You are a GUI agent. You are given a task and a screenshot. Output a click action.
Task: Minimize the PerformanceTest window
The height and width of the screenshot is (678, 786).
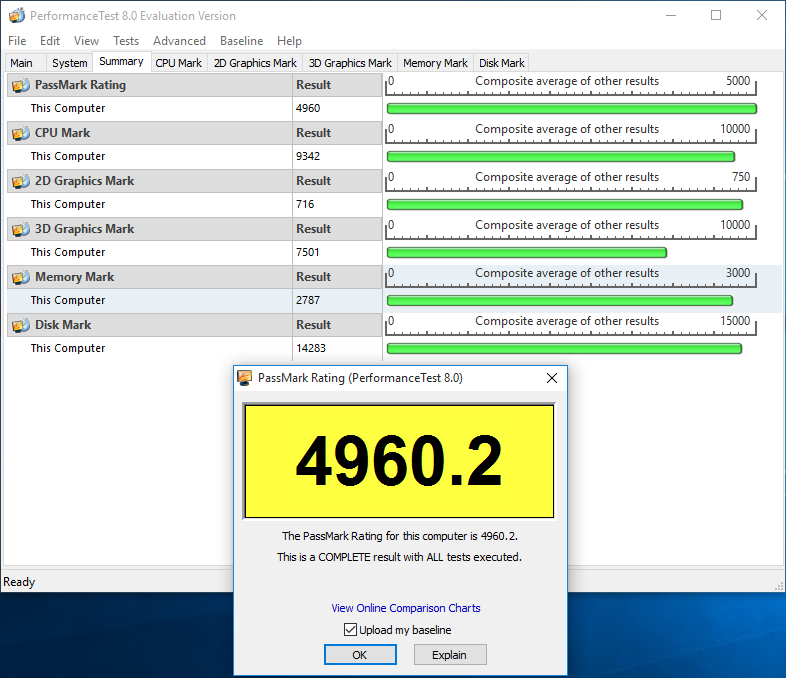pos(671,16)
